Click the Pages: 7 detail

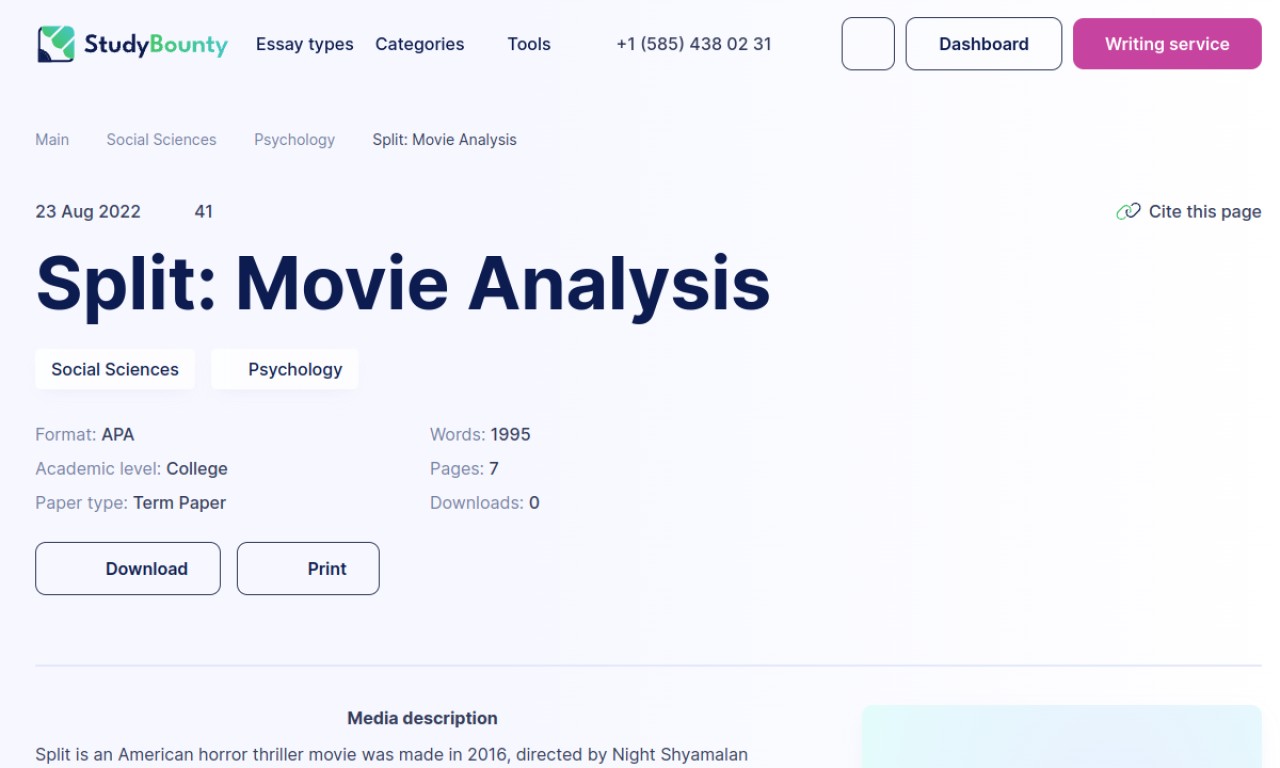point(464,469)
